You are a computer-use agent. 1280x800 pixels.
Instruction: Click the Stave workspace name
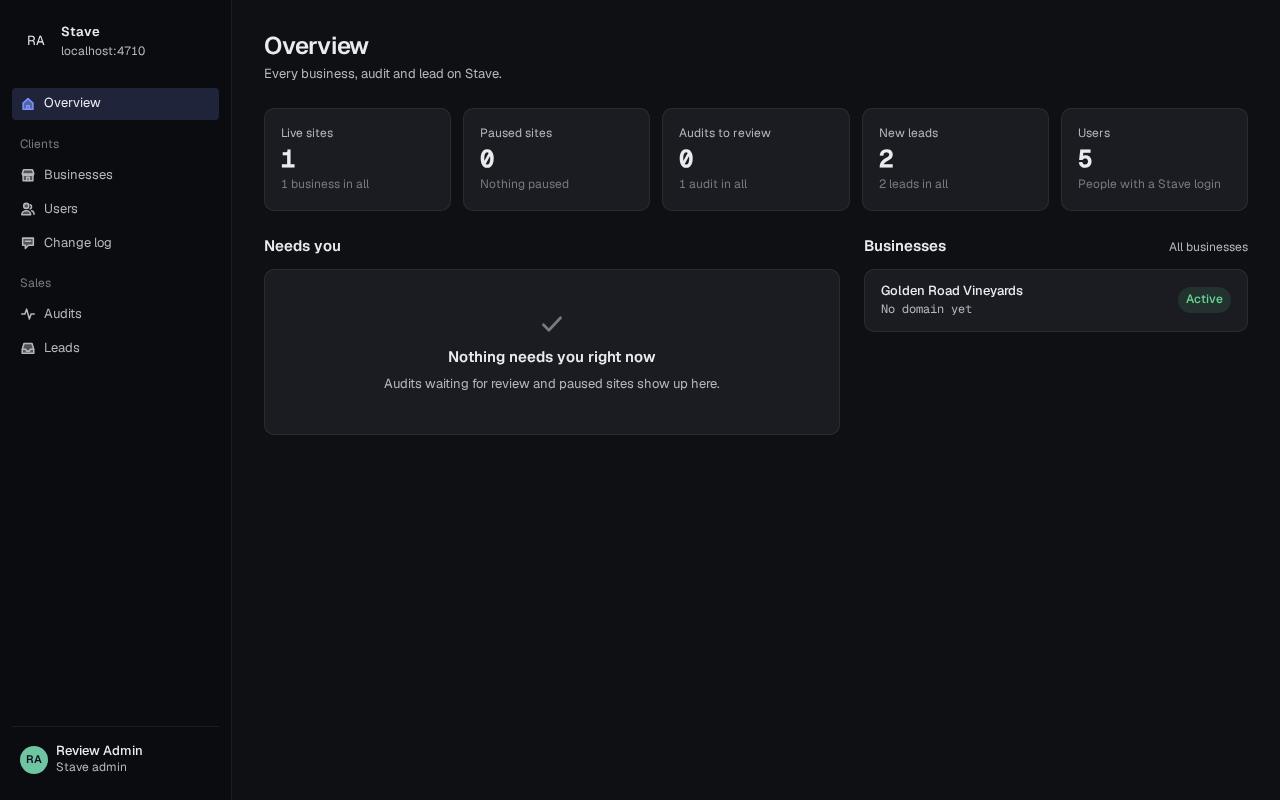tap(80, 32)
